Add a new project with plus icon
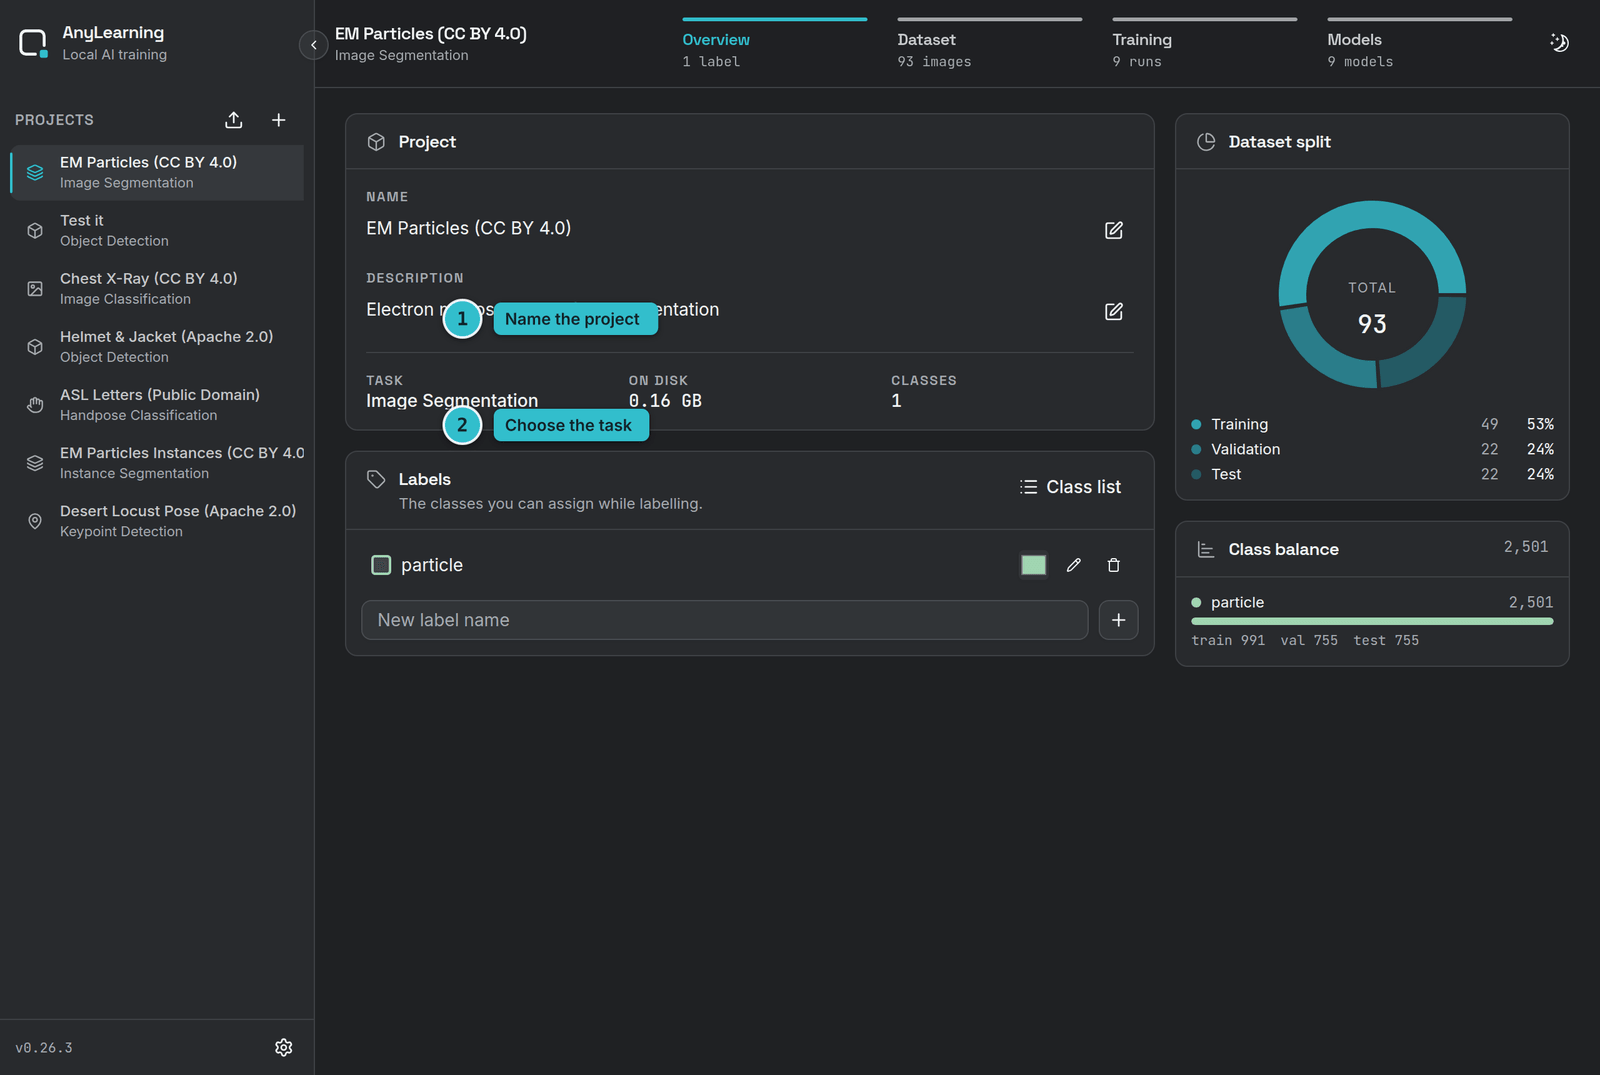1600x1075 pixels. coord(279,120)
